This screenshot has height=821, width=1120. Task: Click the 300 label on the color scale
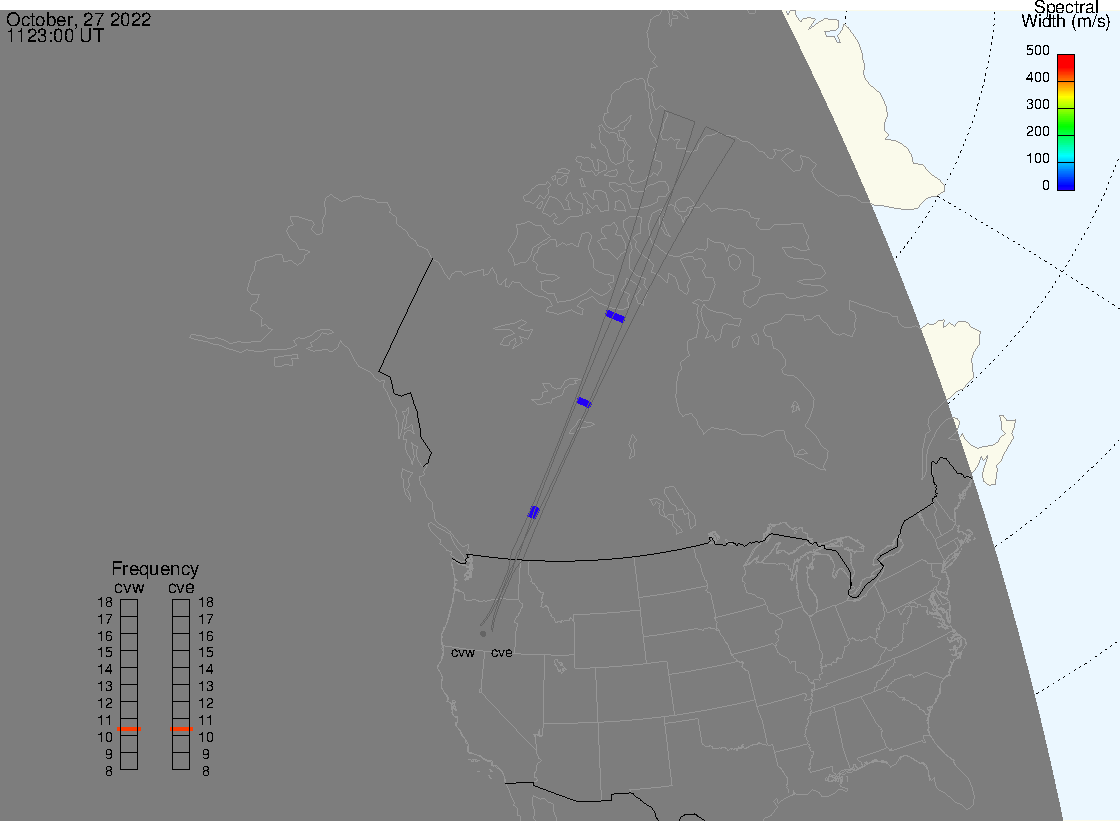pyautogui.click(x=1037, y=104)
